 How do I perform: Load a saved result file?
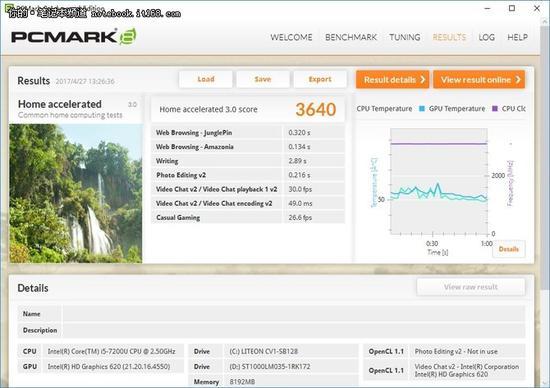coord(206,79)
